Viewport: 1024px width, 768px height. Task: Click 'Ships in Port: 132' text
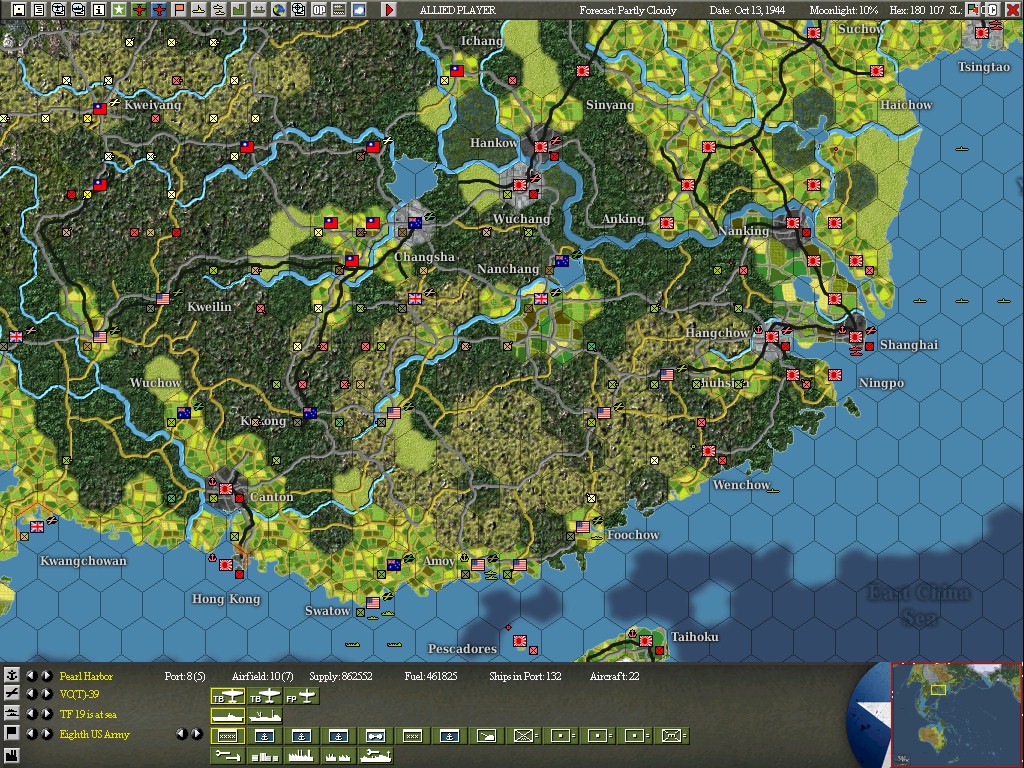pos(525,676)
